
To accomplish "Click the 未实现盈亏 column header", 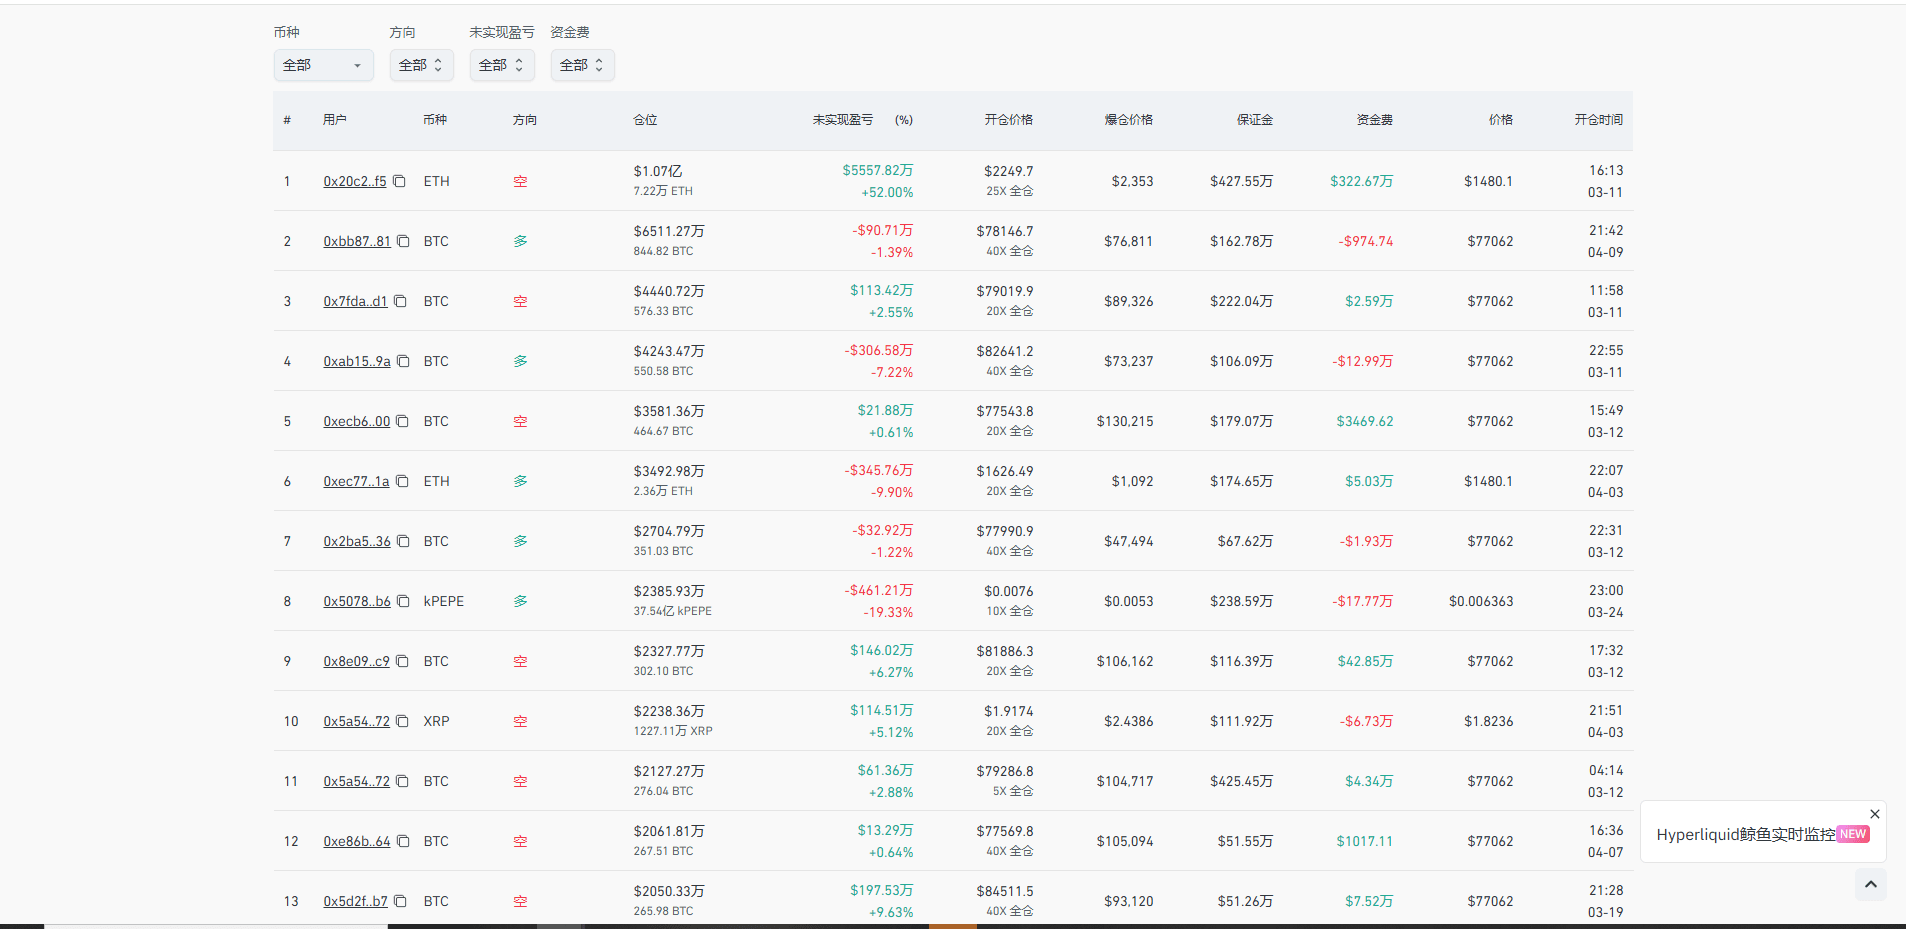I will coord(842,120).
